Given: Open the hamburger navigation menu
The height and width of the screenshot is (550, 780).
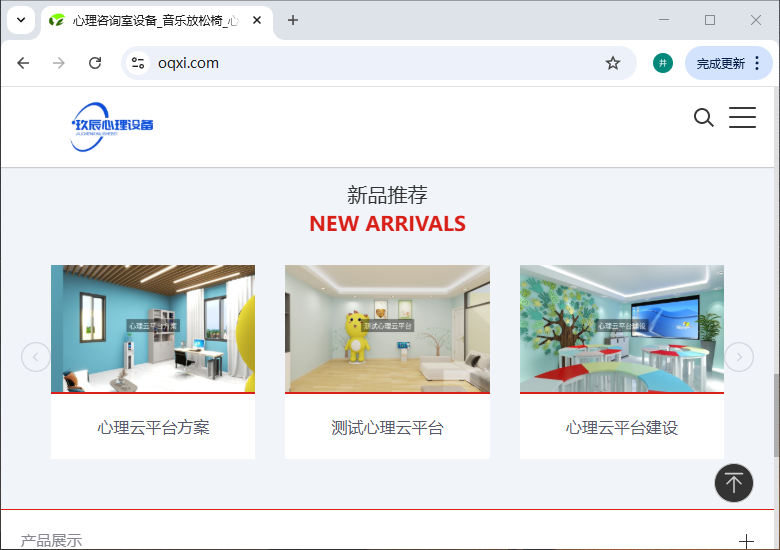Looking at the screenshot, I should click(742, 118).
